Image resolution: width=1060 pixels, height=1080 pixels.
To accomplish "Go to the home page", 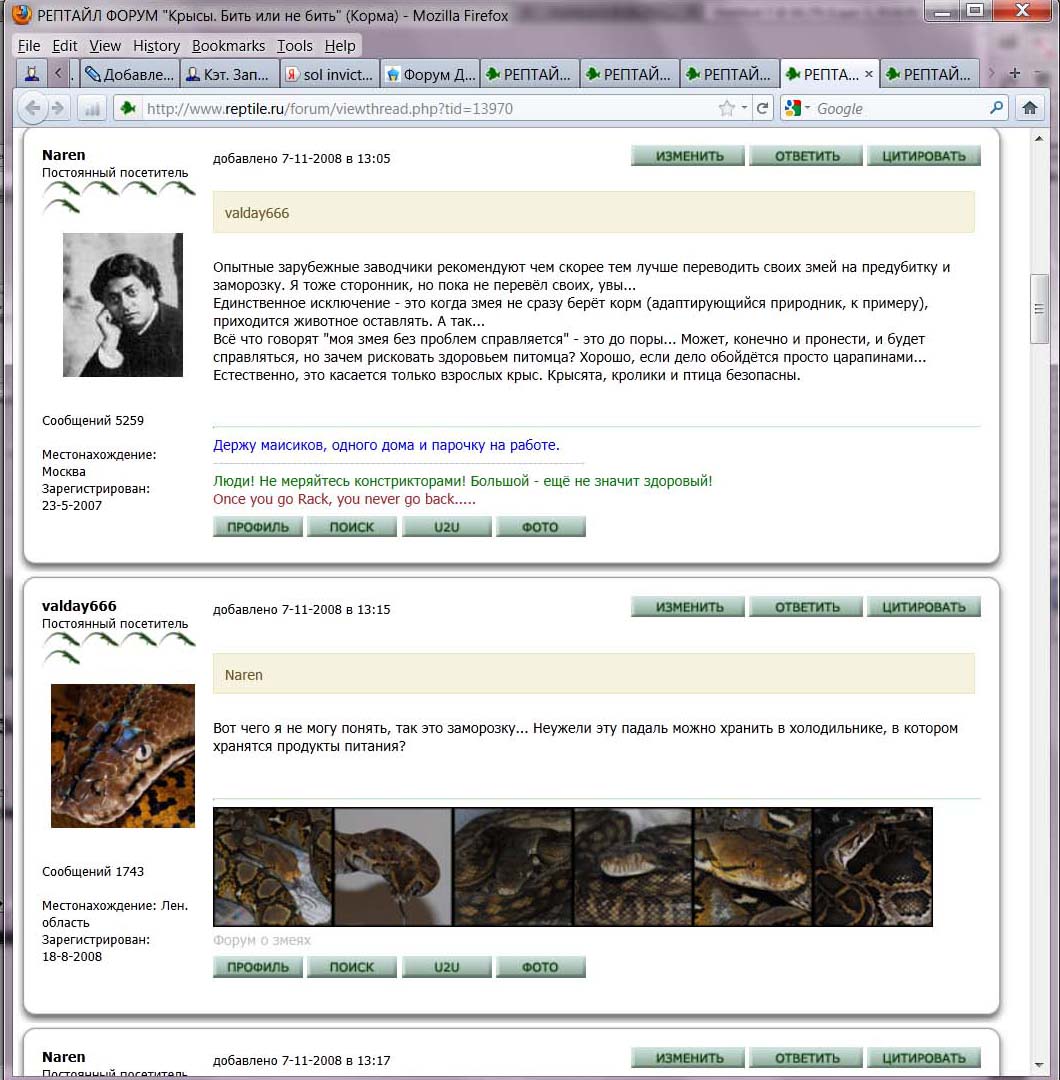I will point(1030,108).
